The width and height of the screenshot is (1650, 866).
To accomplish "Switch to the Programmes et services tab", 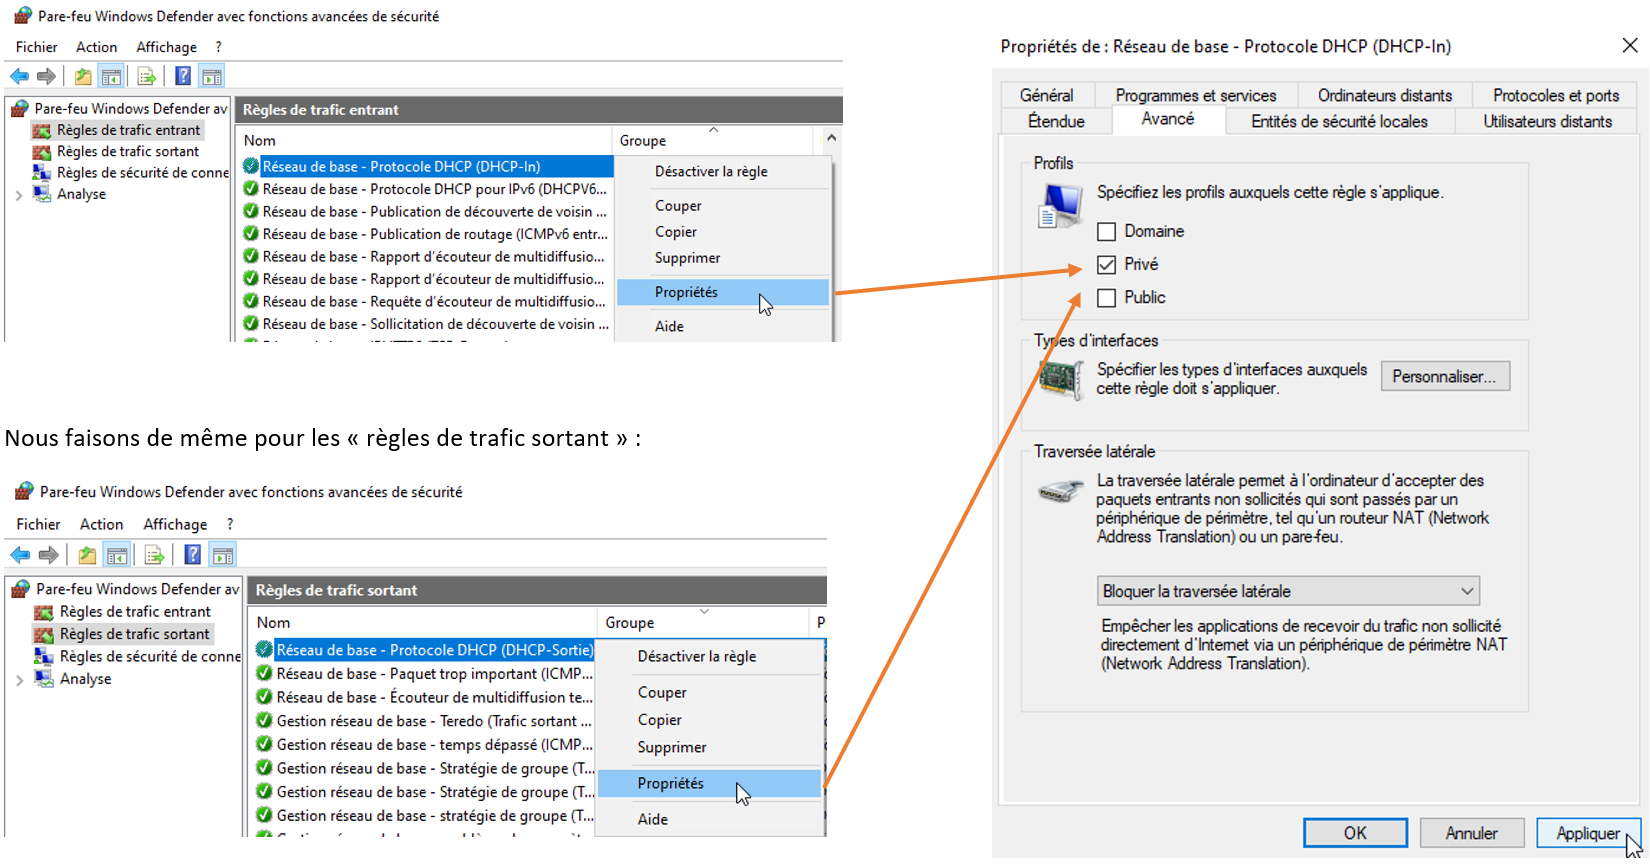I will [x=1196, y=95].
